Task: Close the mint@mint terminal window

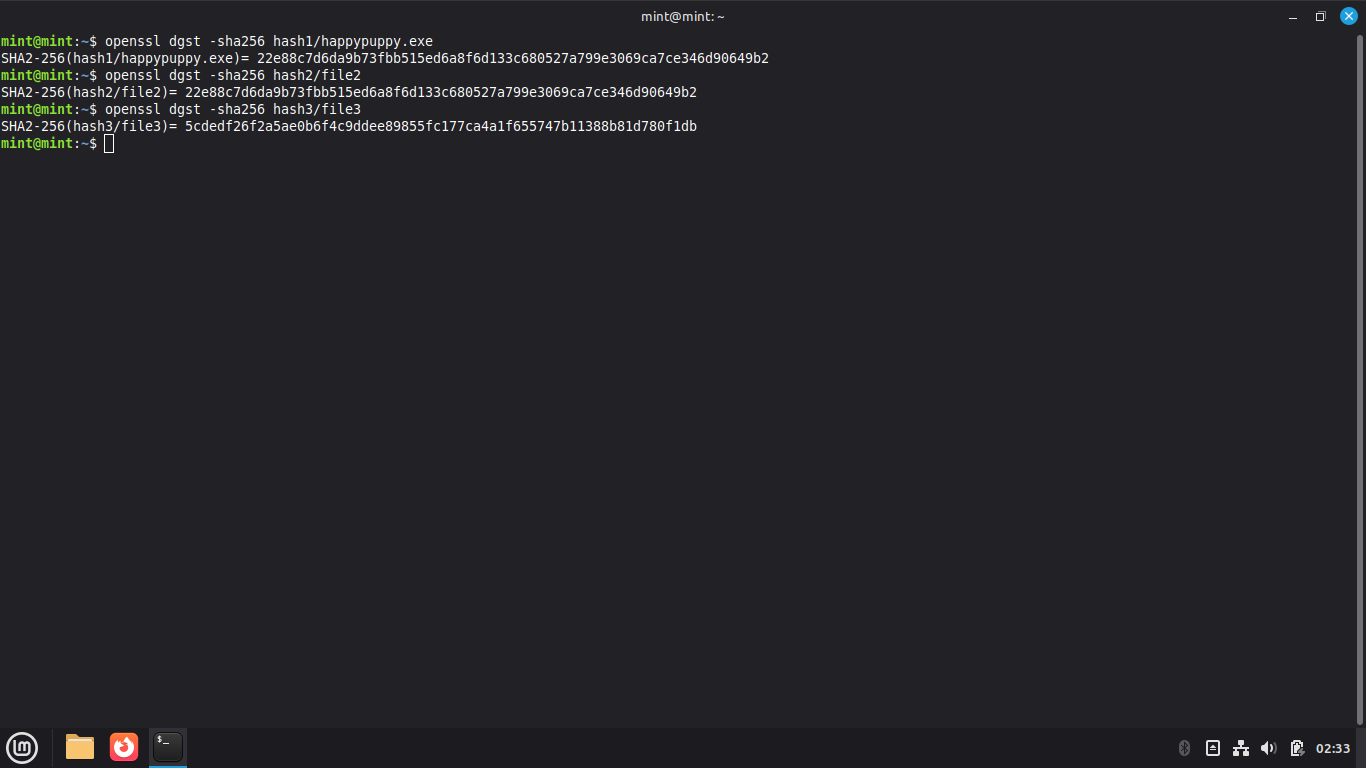Action: pos(1348,16)
